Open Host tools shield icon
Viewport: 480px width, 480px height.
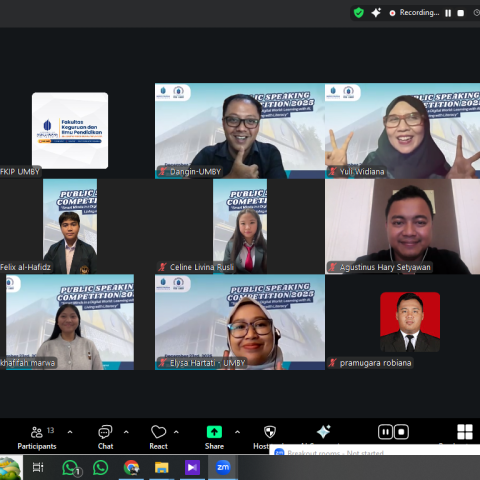(x=270, y=432)
